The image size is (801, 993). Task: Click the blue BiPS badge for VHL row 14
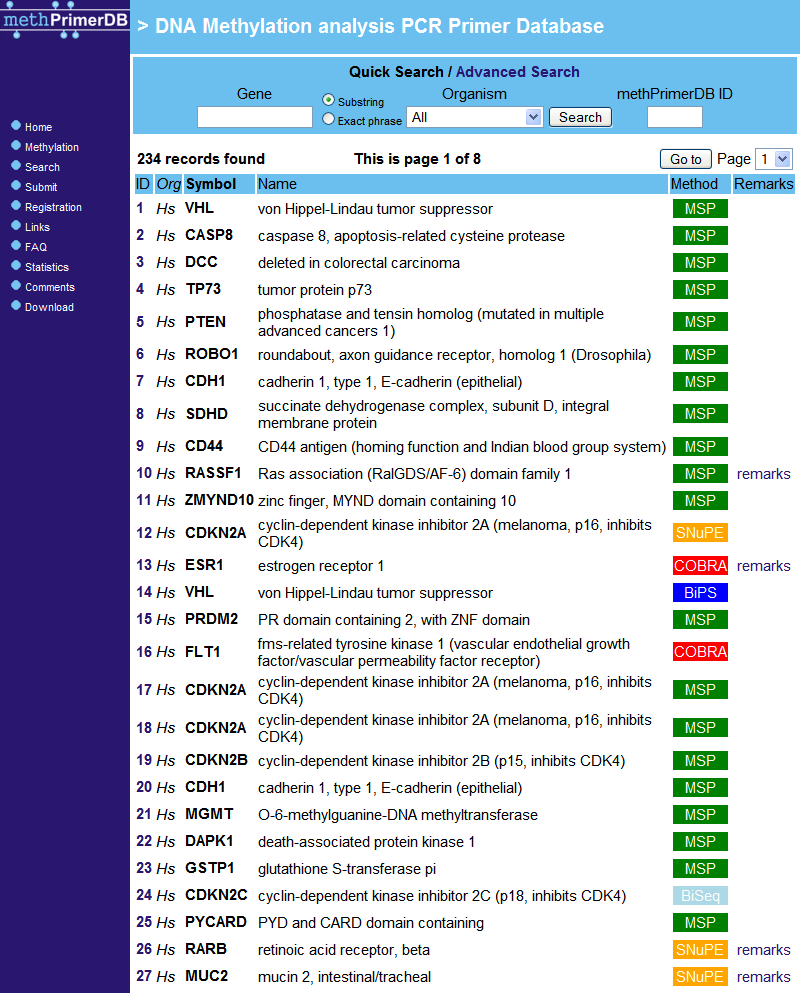(x=700, y=593)
